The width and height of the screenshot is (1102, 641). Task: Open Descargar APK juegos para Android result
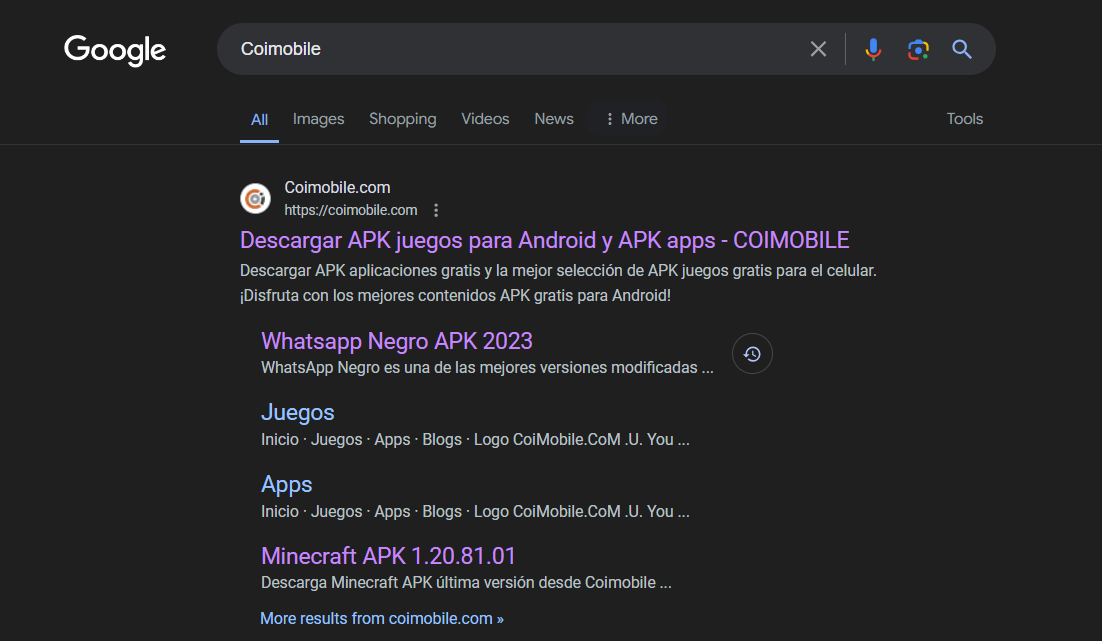click(x=544, y=240)
